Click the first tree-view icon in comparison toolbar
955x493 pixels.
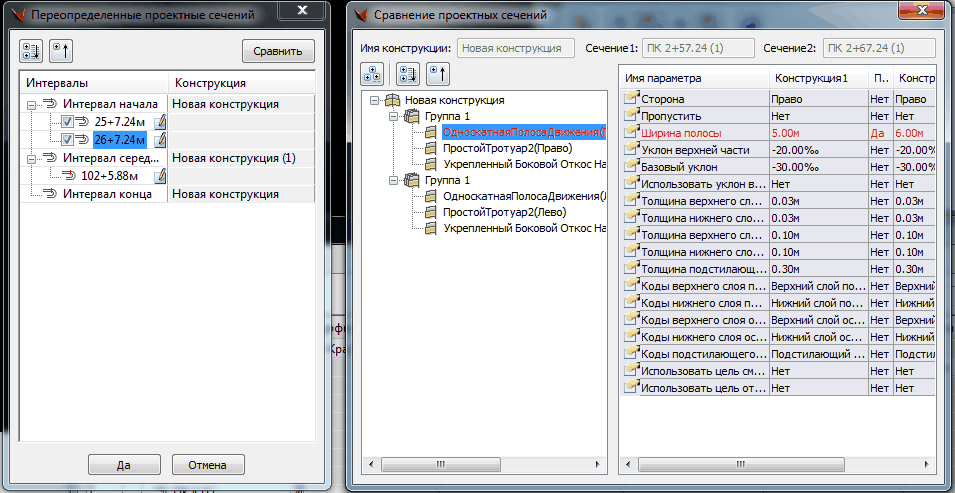click(373, 73)
